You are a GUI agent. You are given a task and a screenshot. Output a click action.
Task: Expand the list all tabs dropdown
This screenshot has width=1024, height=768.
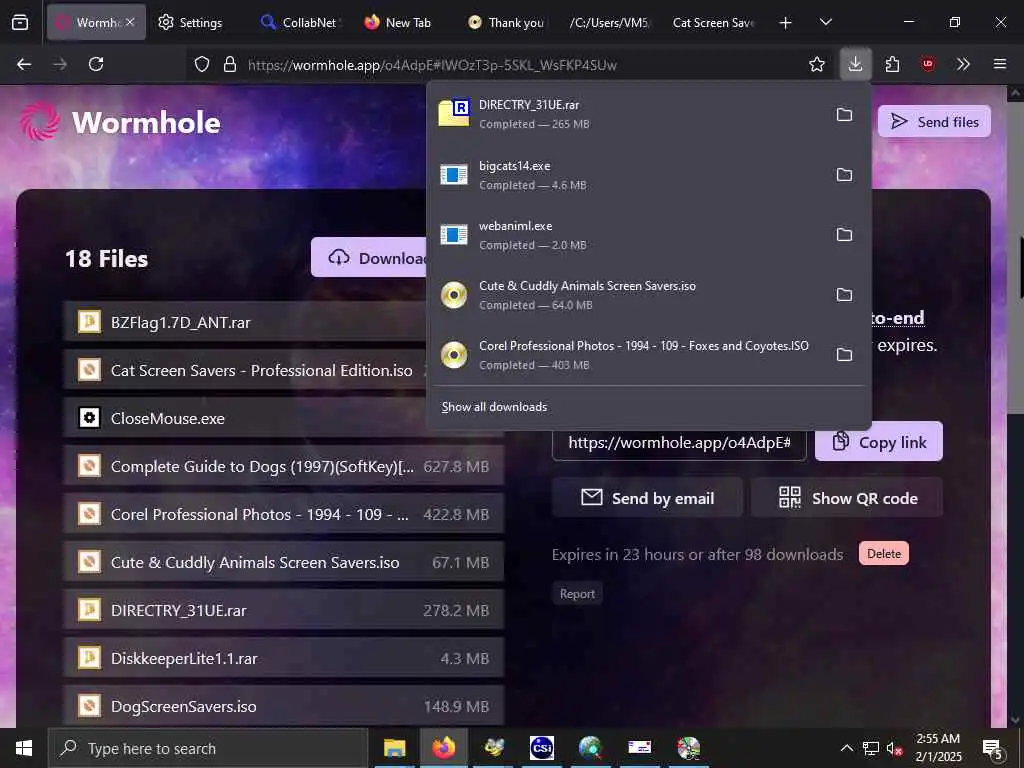point(825,22)
